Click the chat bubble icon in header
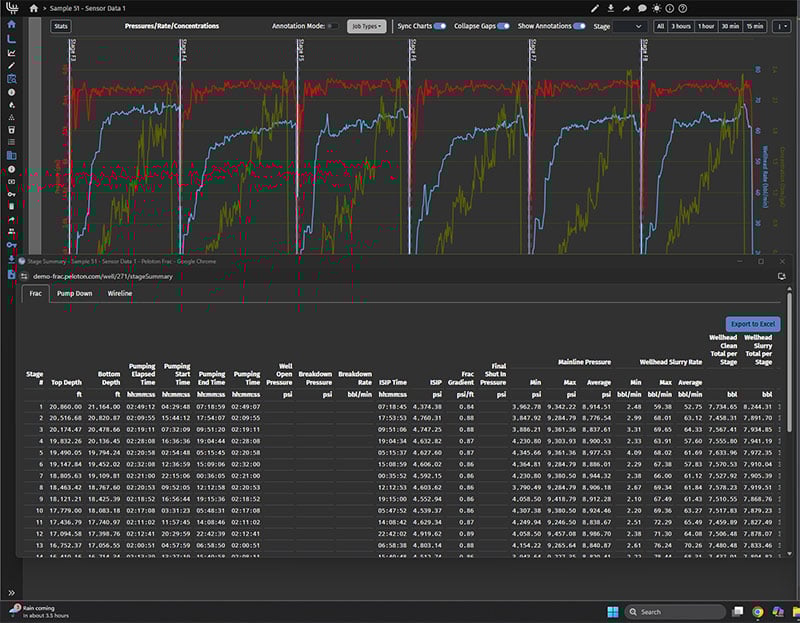The height and width of the screenshot is (623, 800). click(x=641, y=8)
